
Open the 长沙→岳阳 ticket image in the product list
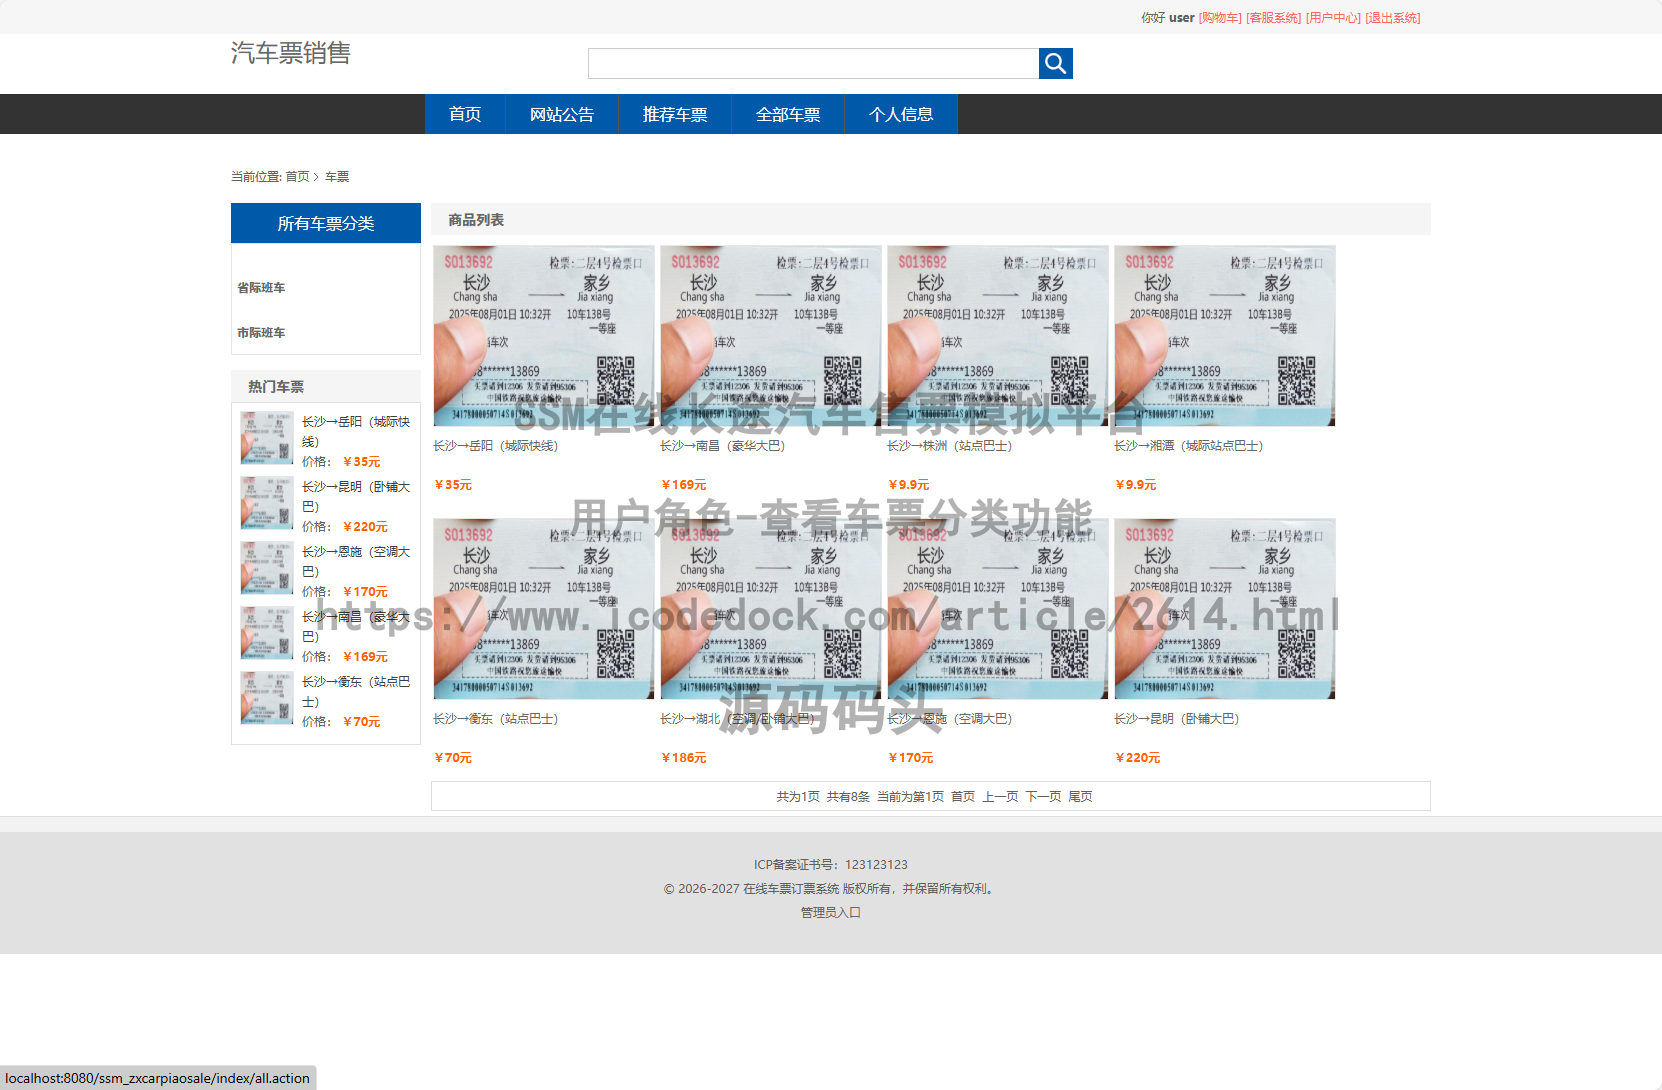click(543, 336)
